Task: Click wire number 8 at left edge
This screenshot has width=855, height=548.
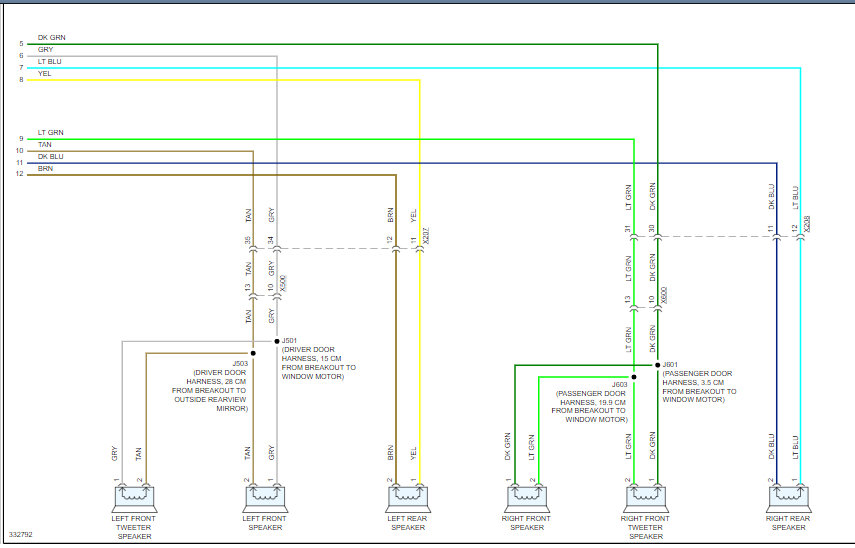Action: click(21, 80)
